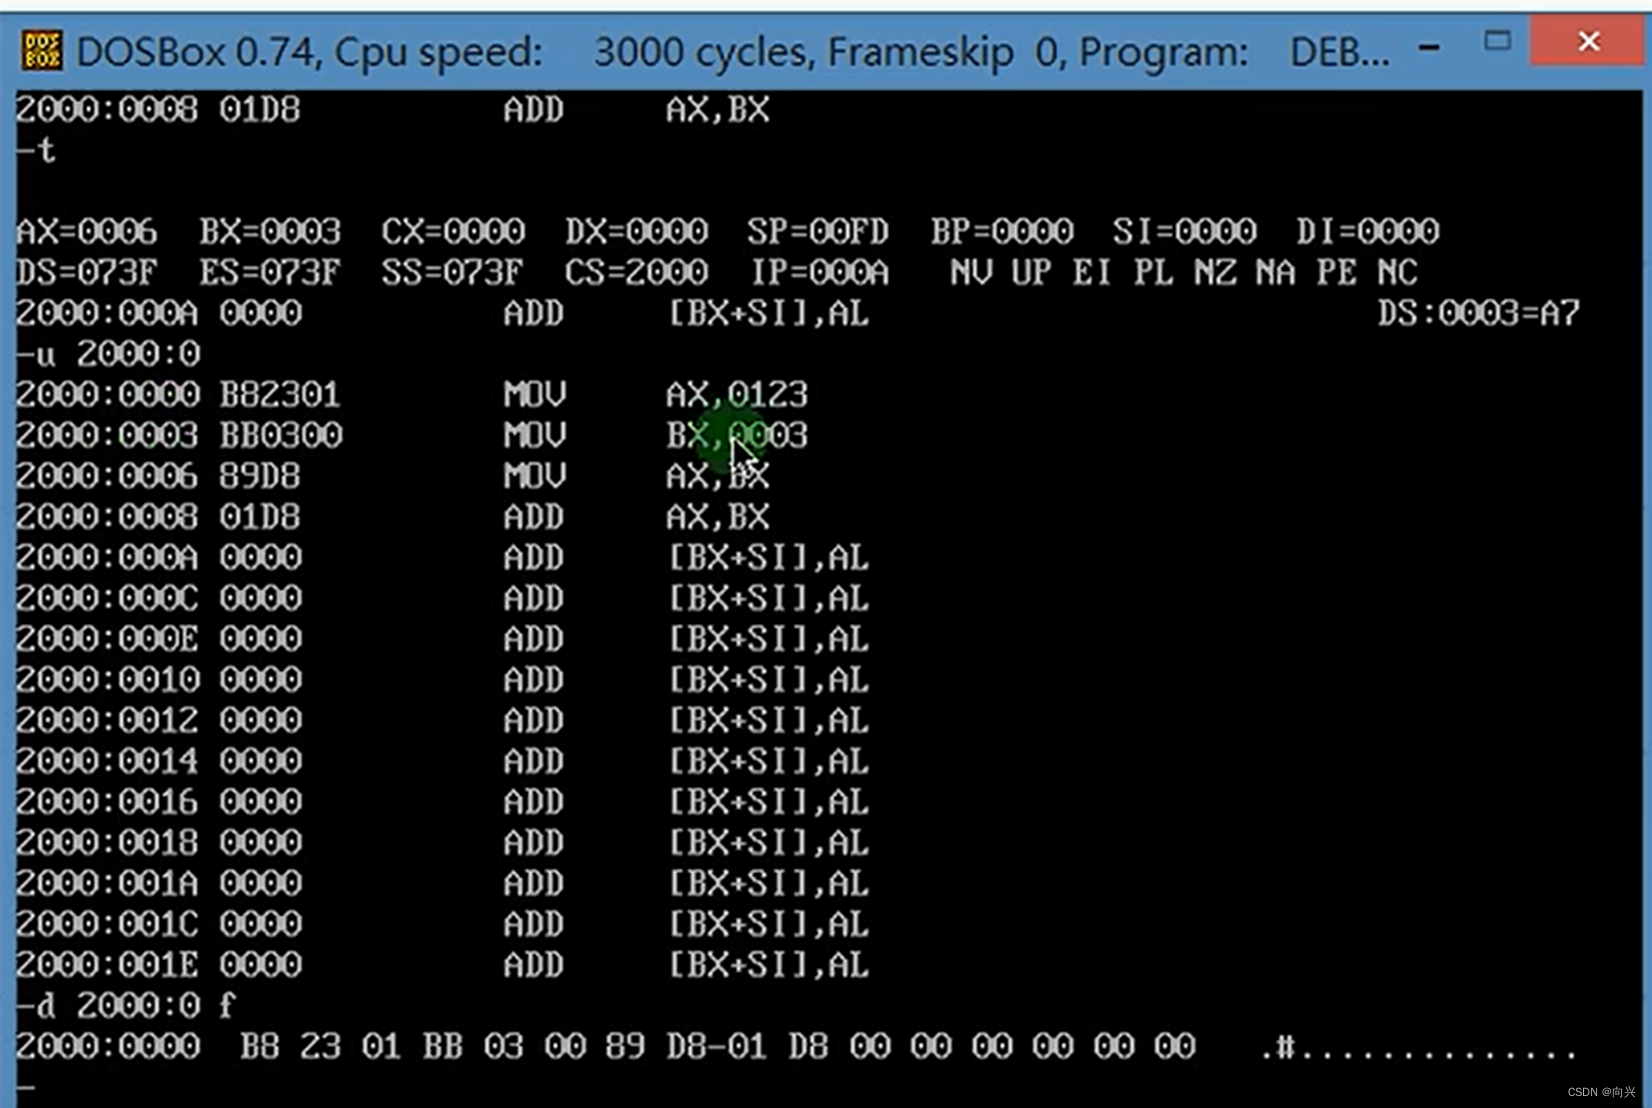Viewport: 1652px width, 1108px height.
Task: Click the address 2000:0006
Action: click(107, 476)
